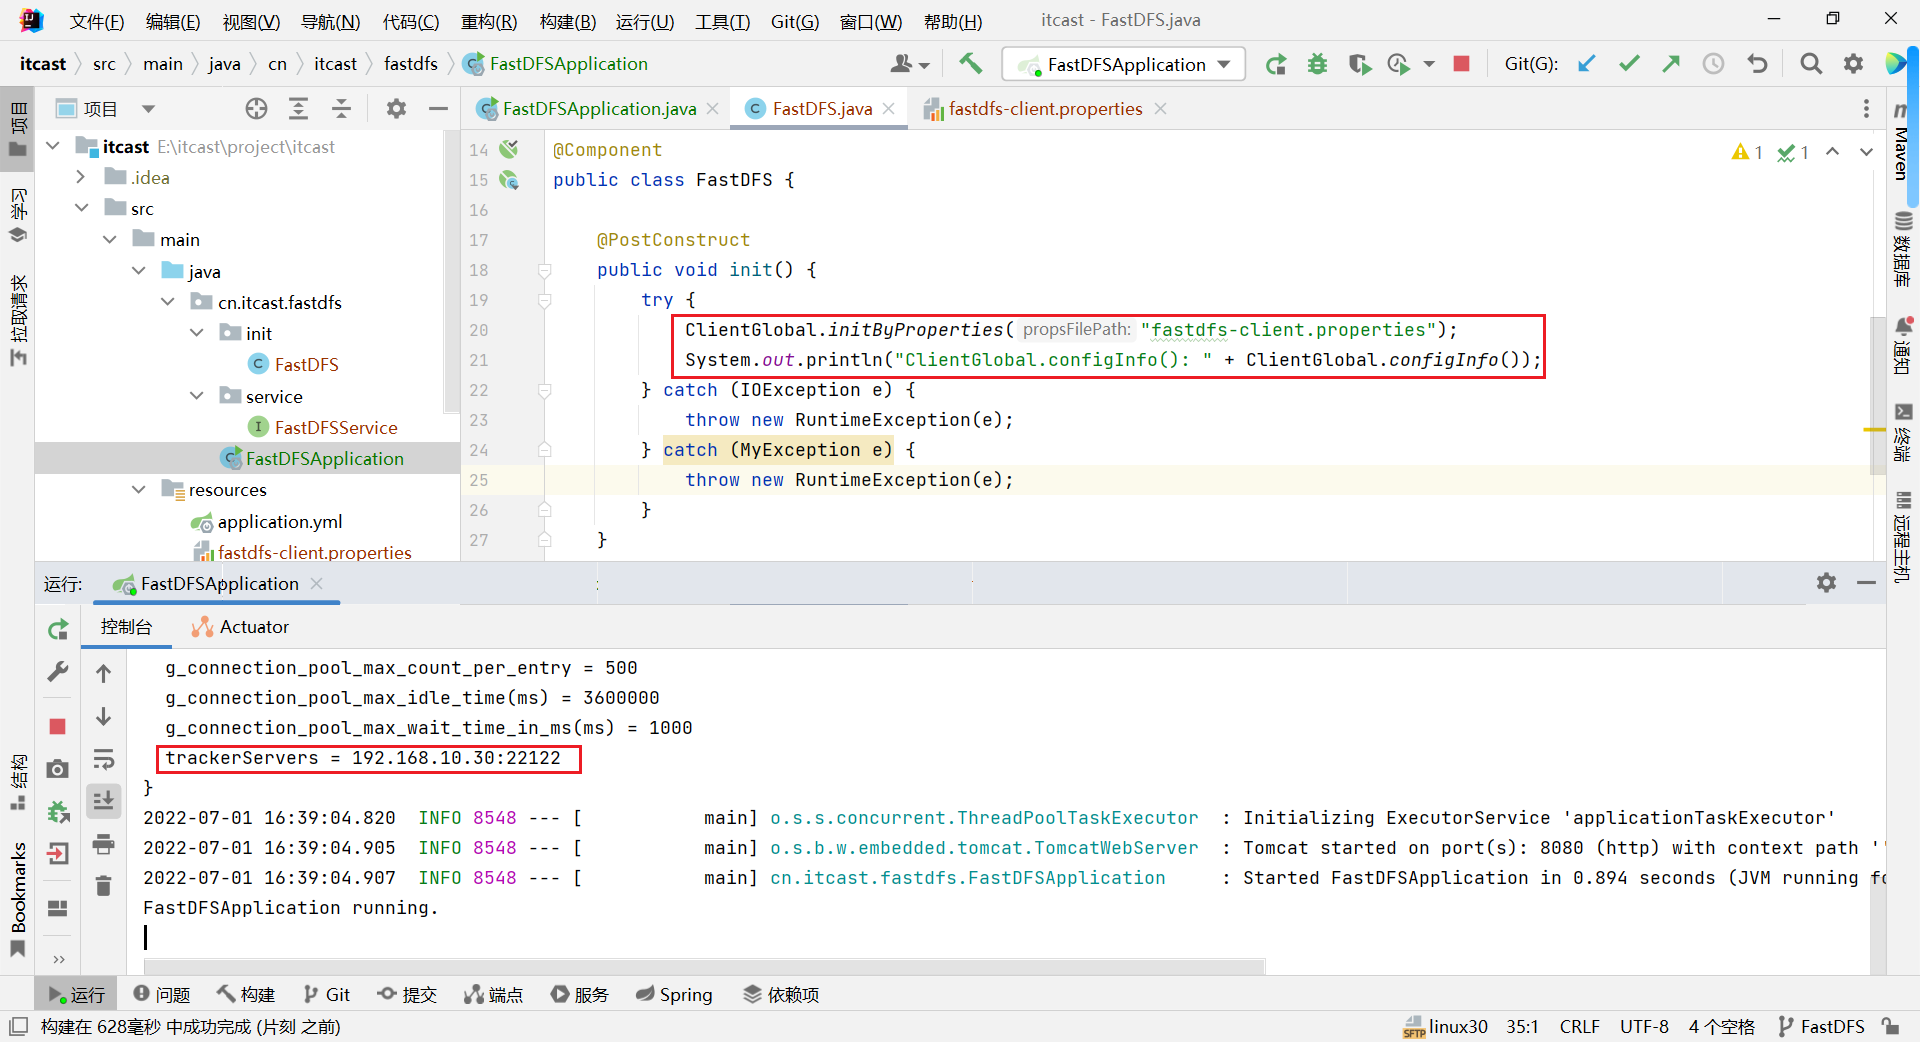This screenshot has width=1920, height=1042.
Task: Take thread dump camera icon
Action: [x=58, y=769]
